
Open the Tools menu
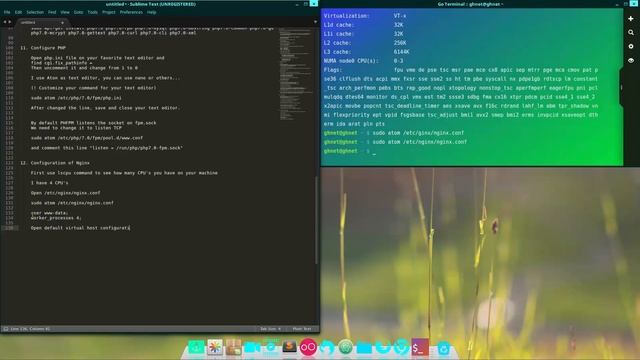click(x=93, y=12)
